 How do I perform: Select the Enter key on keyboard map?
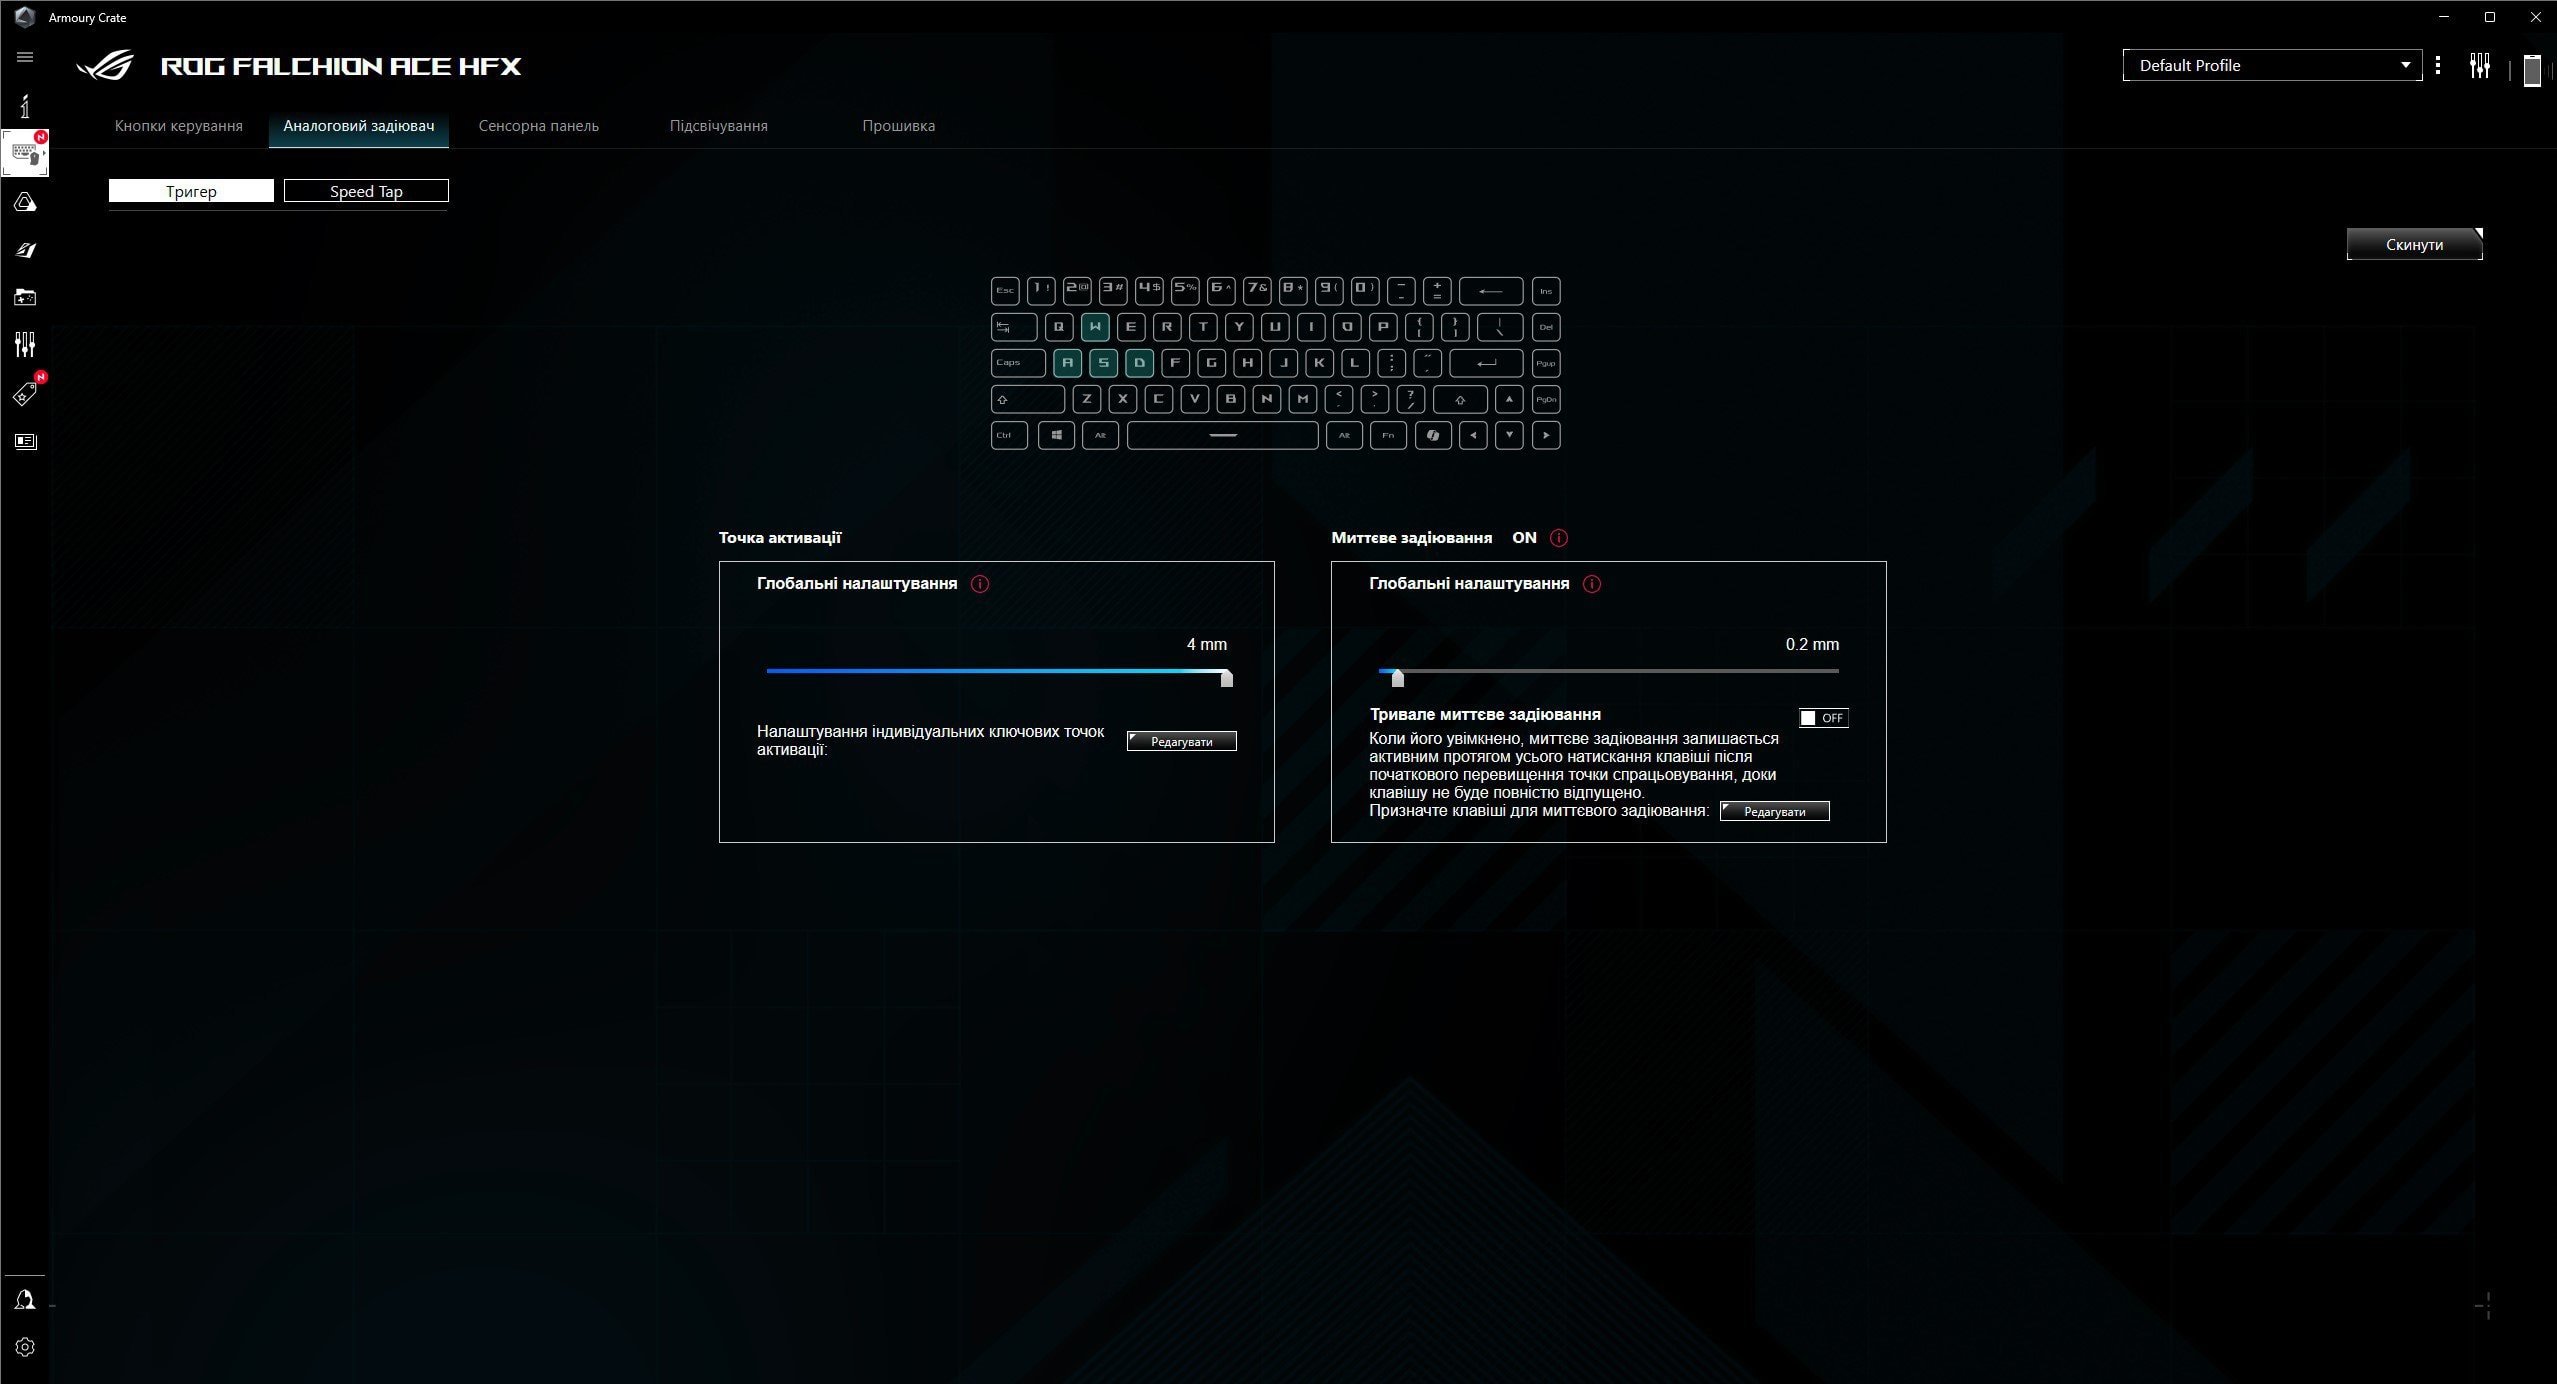pyautogui.click(x=1486, y=363)
